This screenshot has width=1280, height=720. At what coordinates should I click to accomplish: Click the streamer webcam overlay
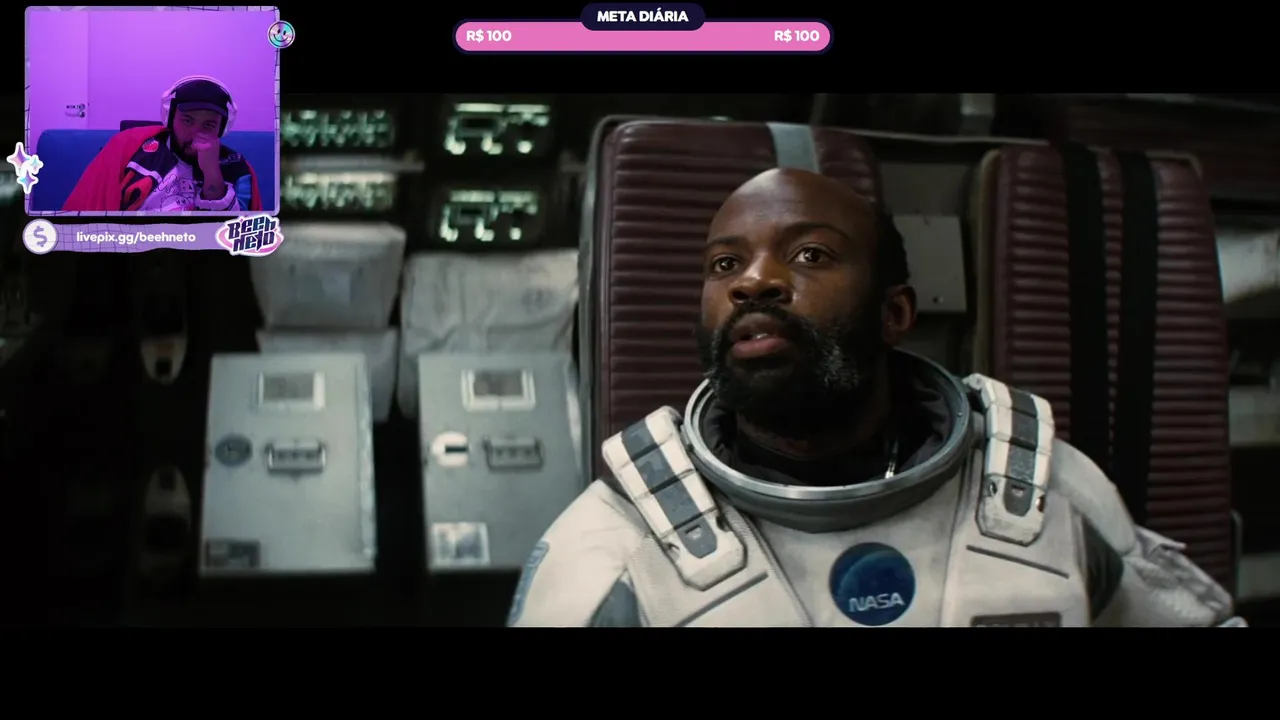click(x=152, y=111)
